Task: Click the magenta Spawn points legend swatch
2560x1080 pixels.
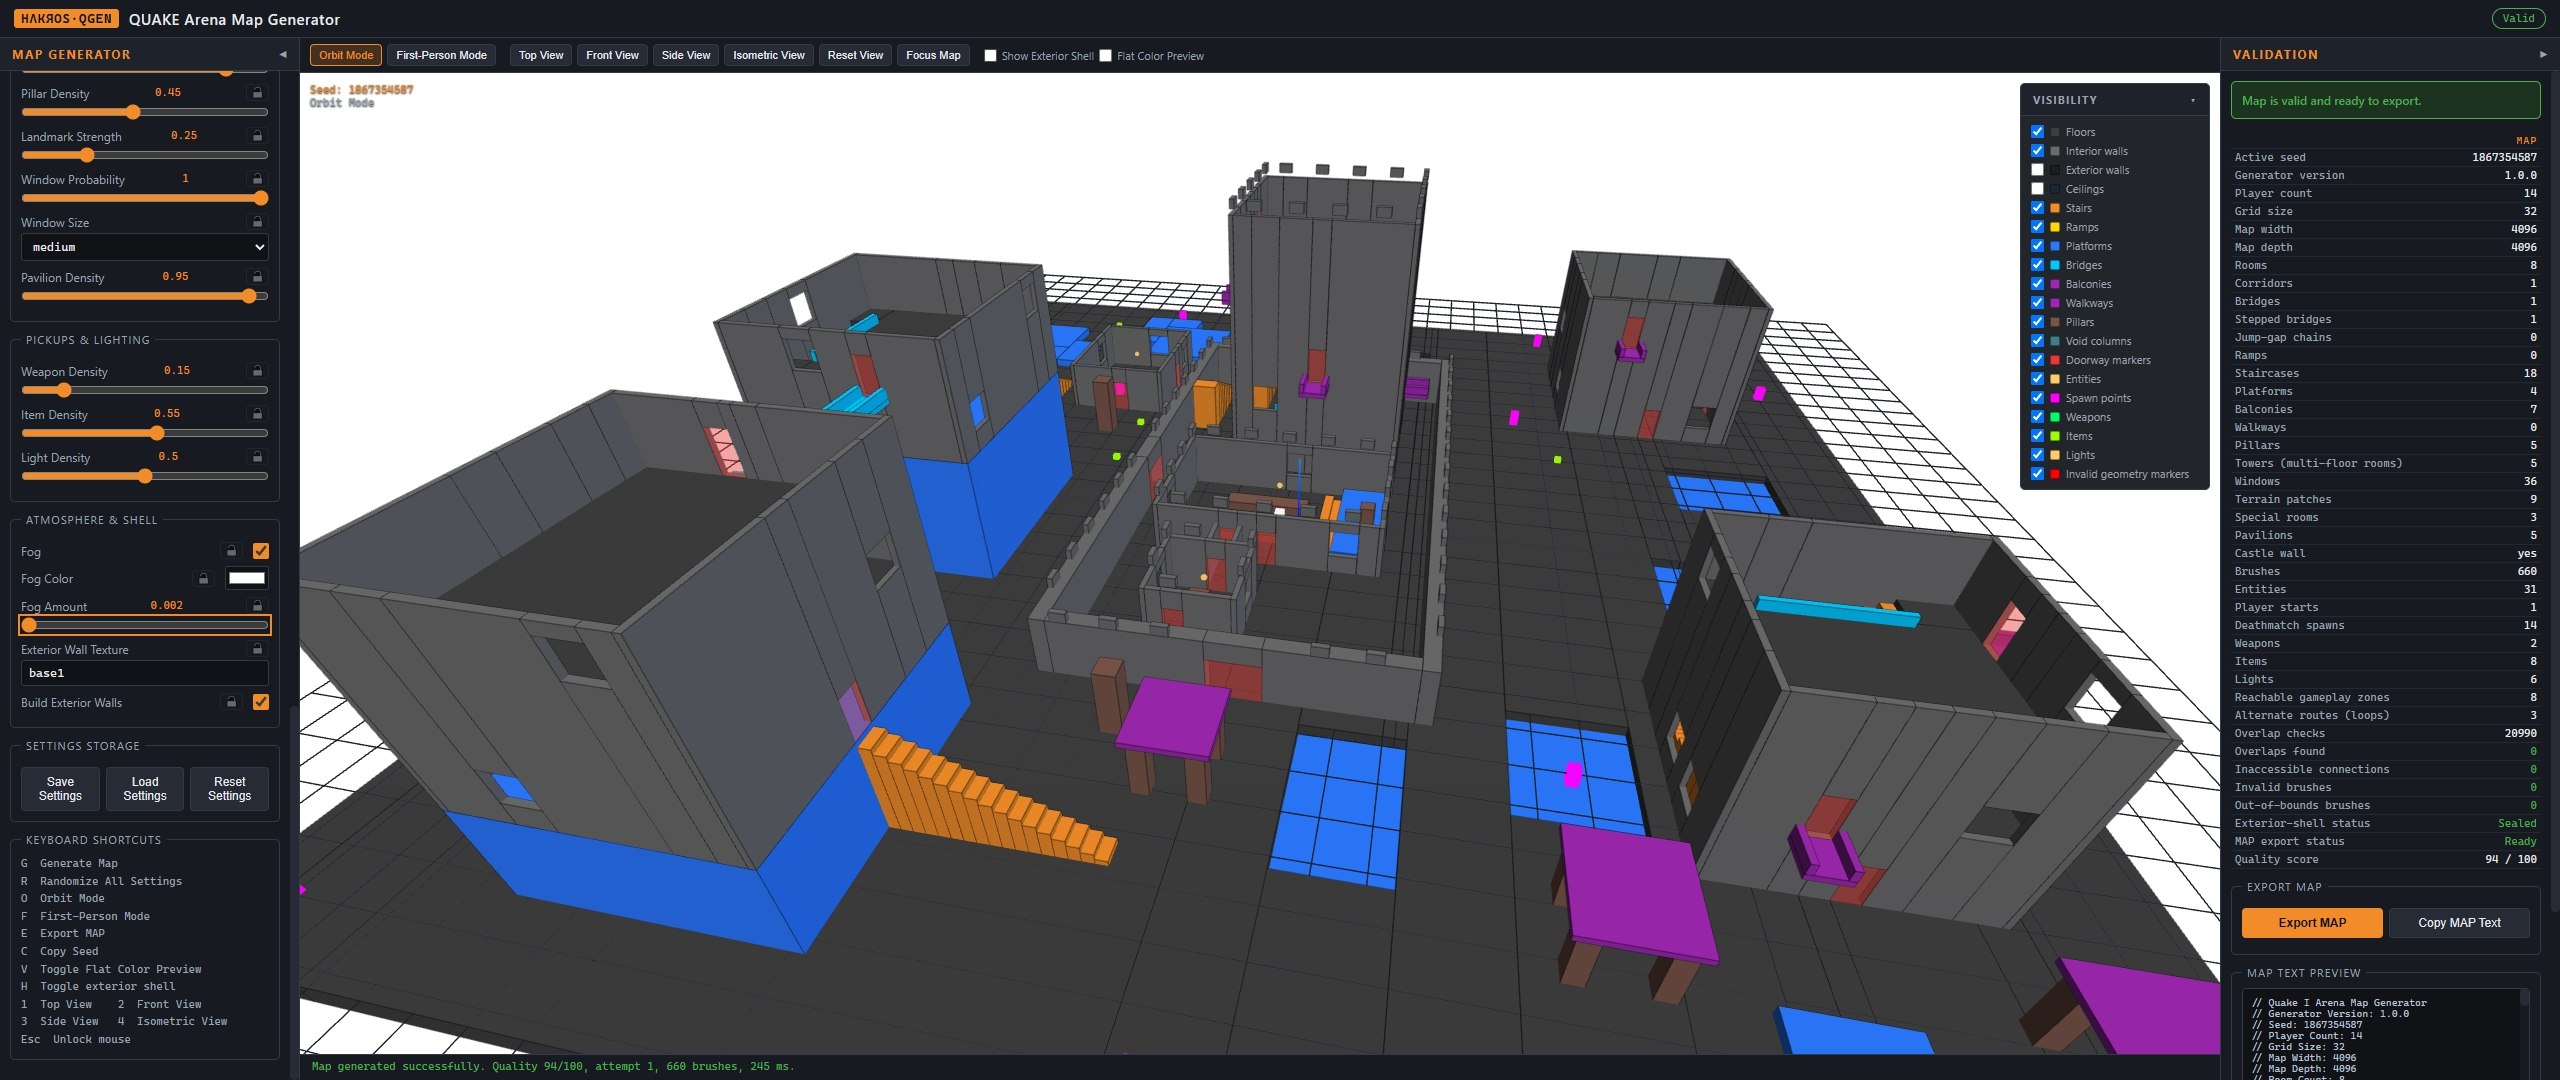Action: (2055, 398)
